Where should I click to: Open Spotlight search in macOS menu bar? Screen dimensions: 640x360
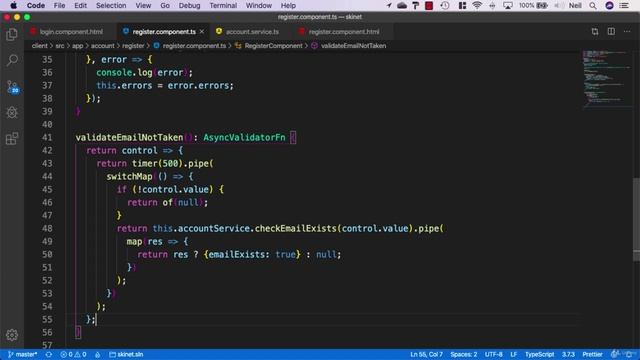click(x=593, y=5)
